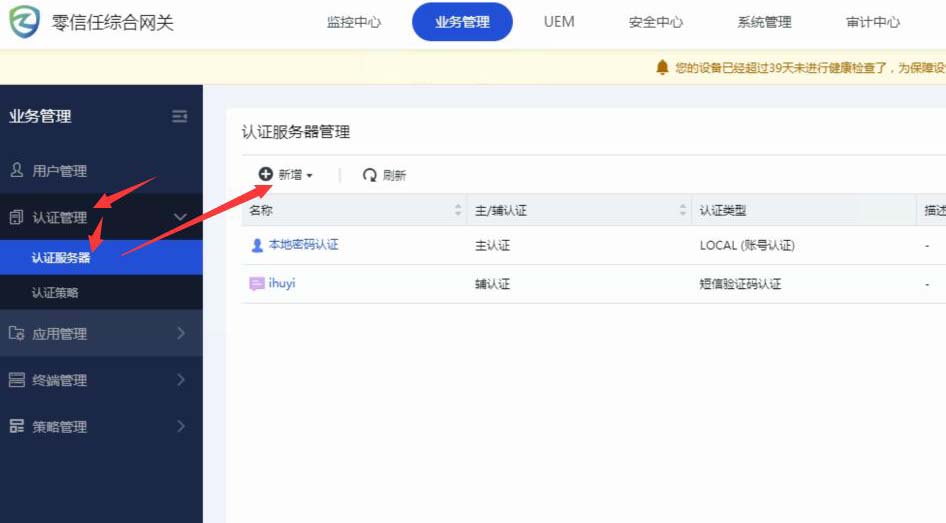Click the 终端管理 icon in sidebar

coord(17,380)
